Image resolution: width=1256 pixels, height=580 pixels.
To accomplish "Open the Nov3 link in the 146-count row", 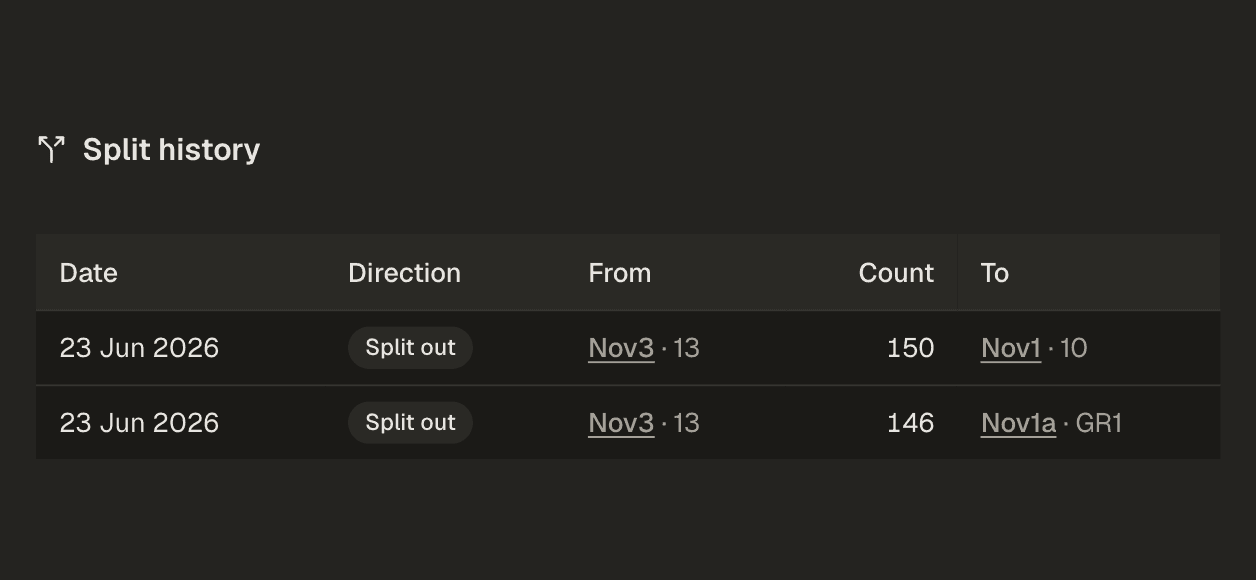I will click(621, 423).
